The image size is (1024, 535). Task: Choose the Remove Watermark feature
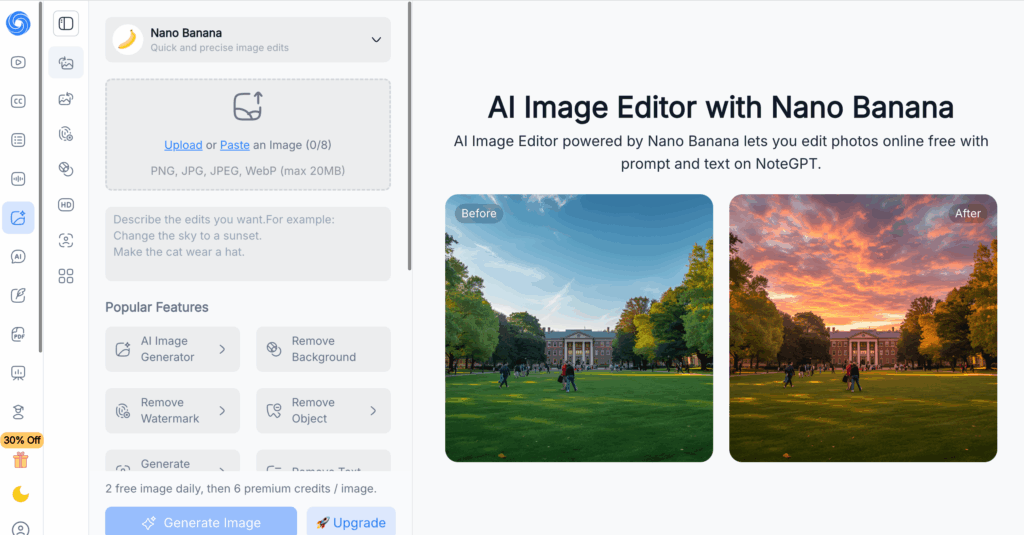click(172, 411)
